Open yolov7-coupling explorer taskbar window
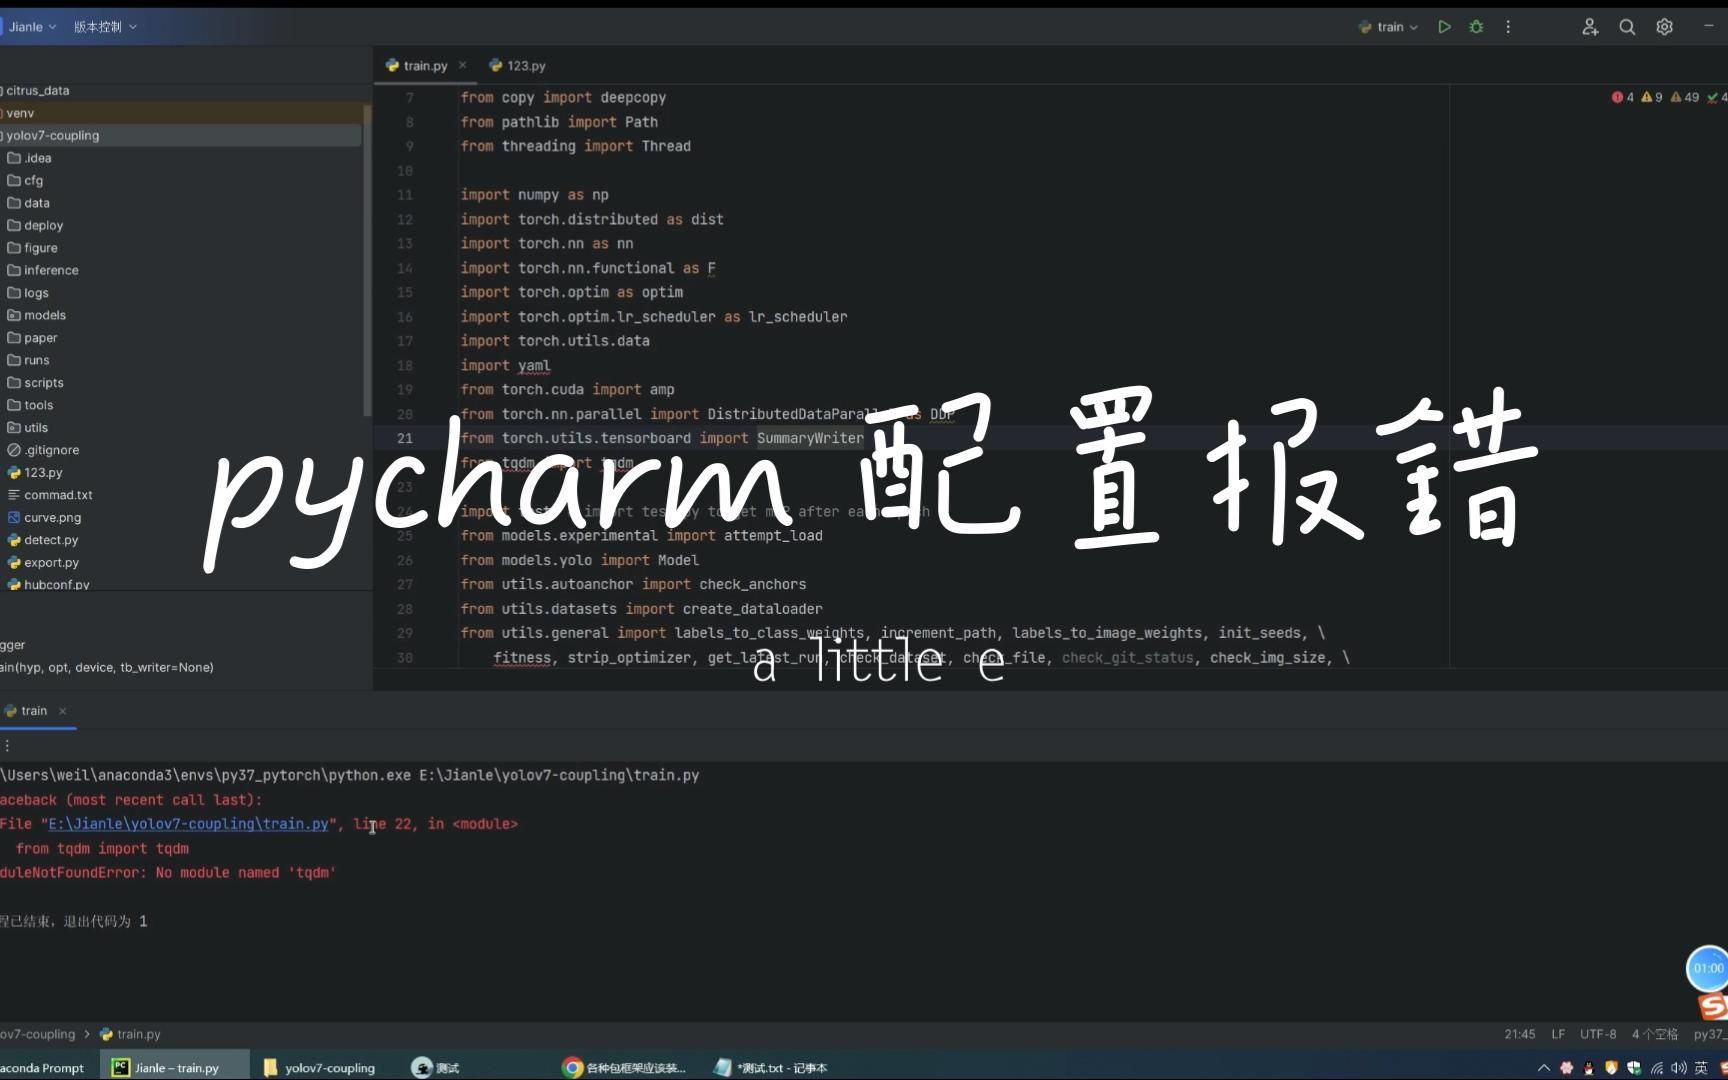 [x=320, y=1068]
